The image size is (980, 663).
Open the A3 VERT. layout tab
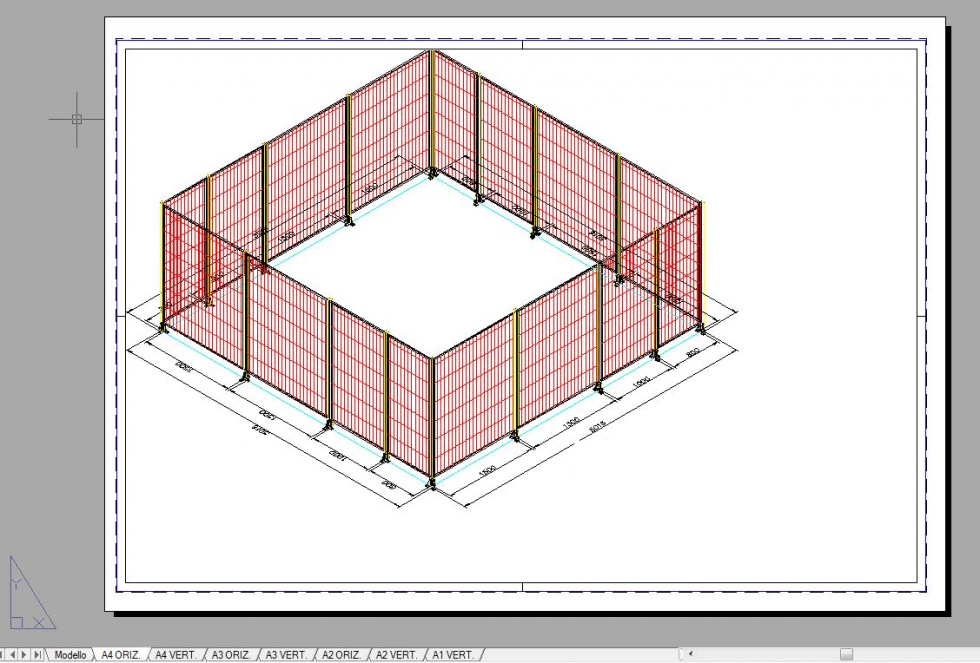[286, 655]
